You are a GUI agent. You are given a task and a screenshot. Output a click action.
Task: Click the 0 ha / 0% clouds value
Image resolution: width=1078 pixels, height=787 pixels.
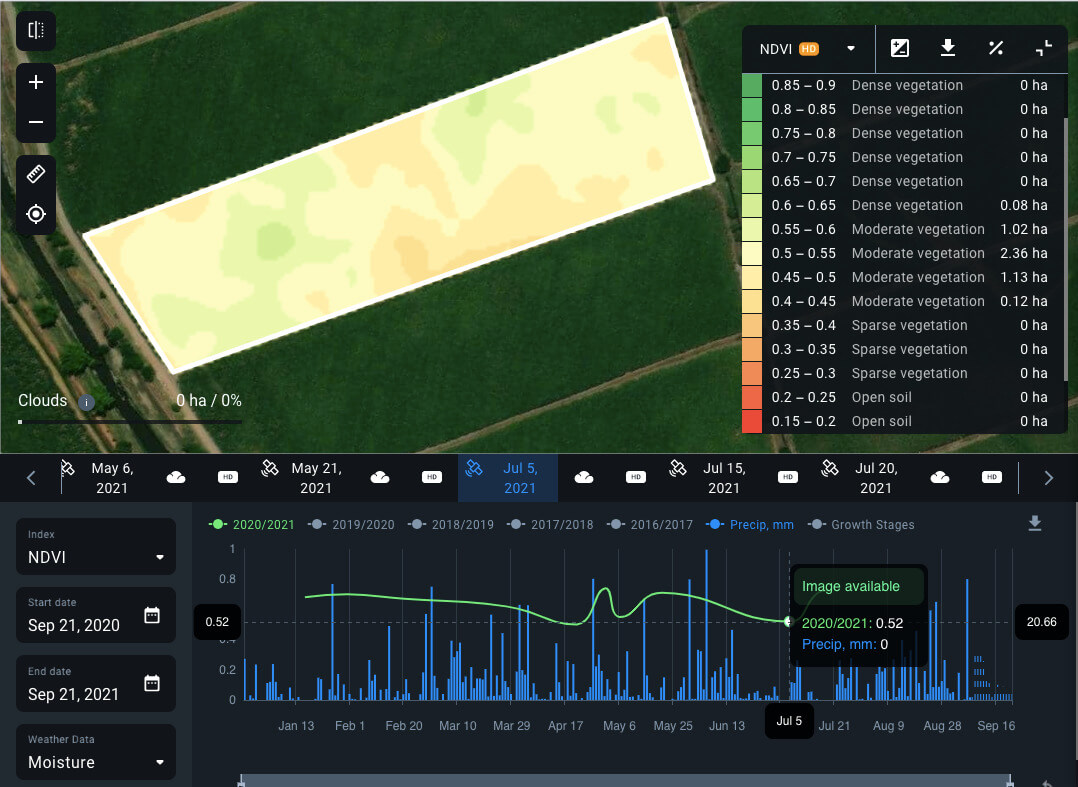pos(208,401)
